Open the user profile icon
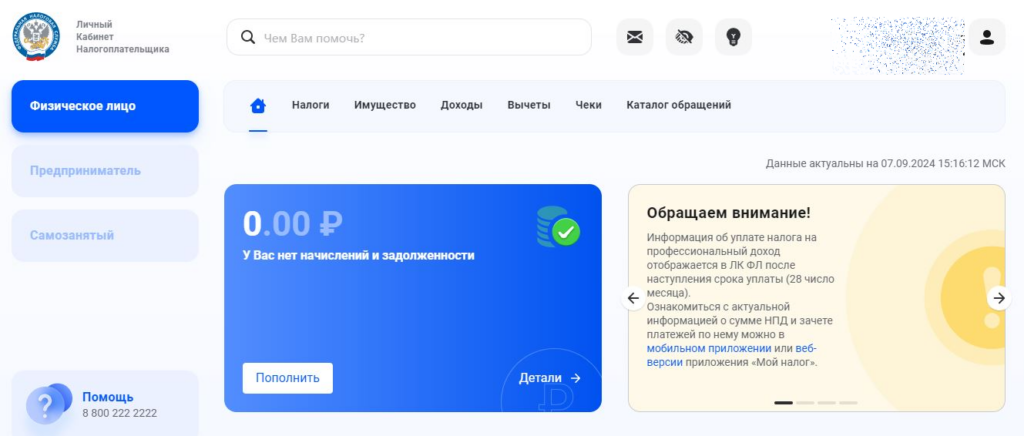Viewport: 1024px width, 436px height. coord(987,37)
